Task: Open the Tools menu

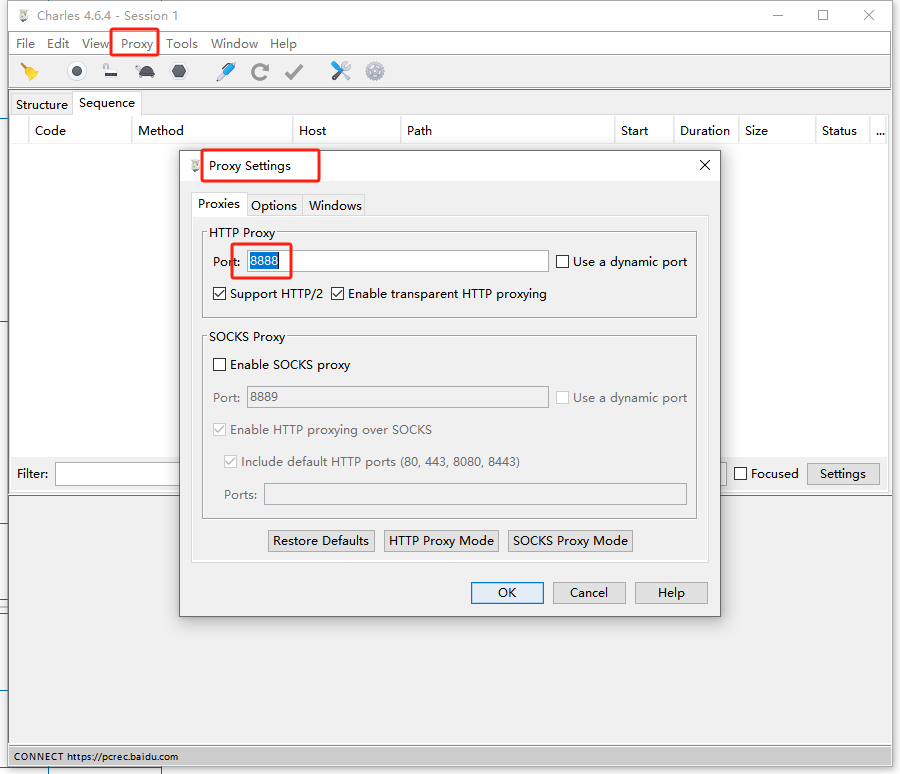Action: pyautogui.click(x=182, y=44)
